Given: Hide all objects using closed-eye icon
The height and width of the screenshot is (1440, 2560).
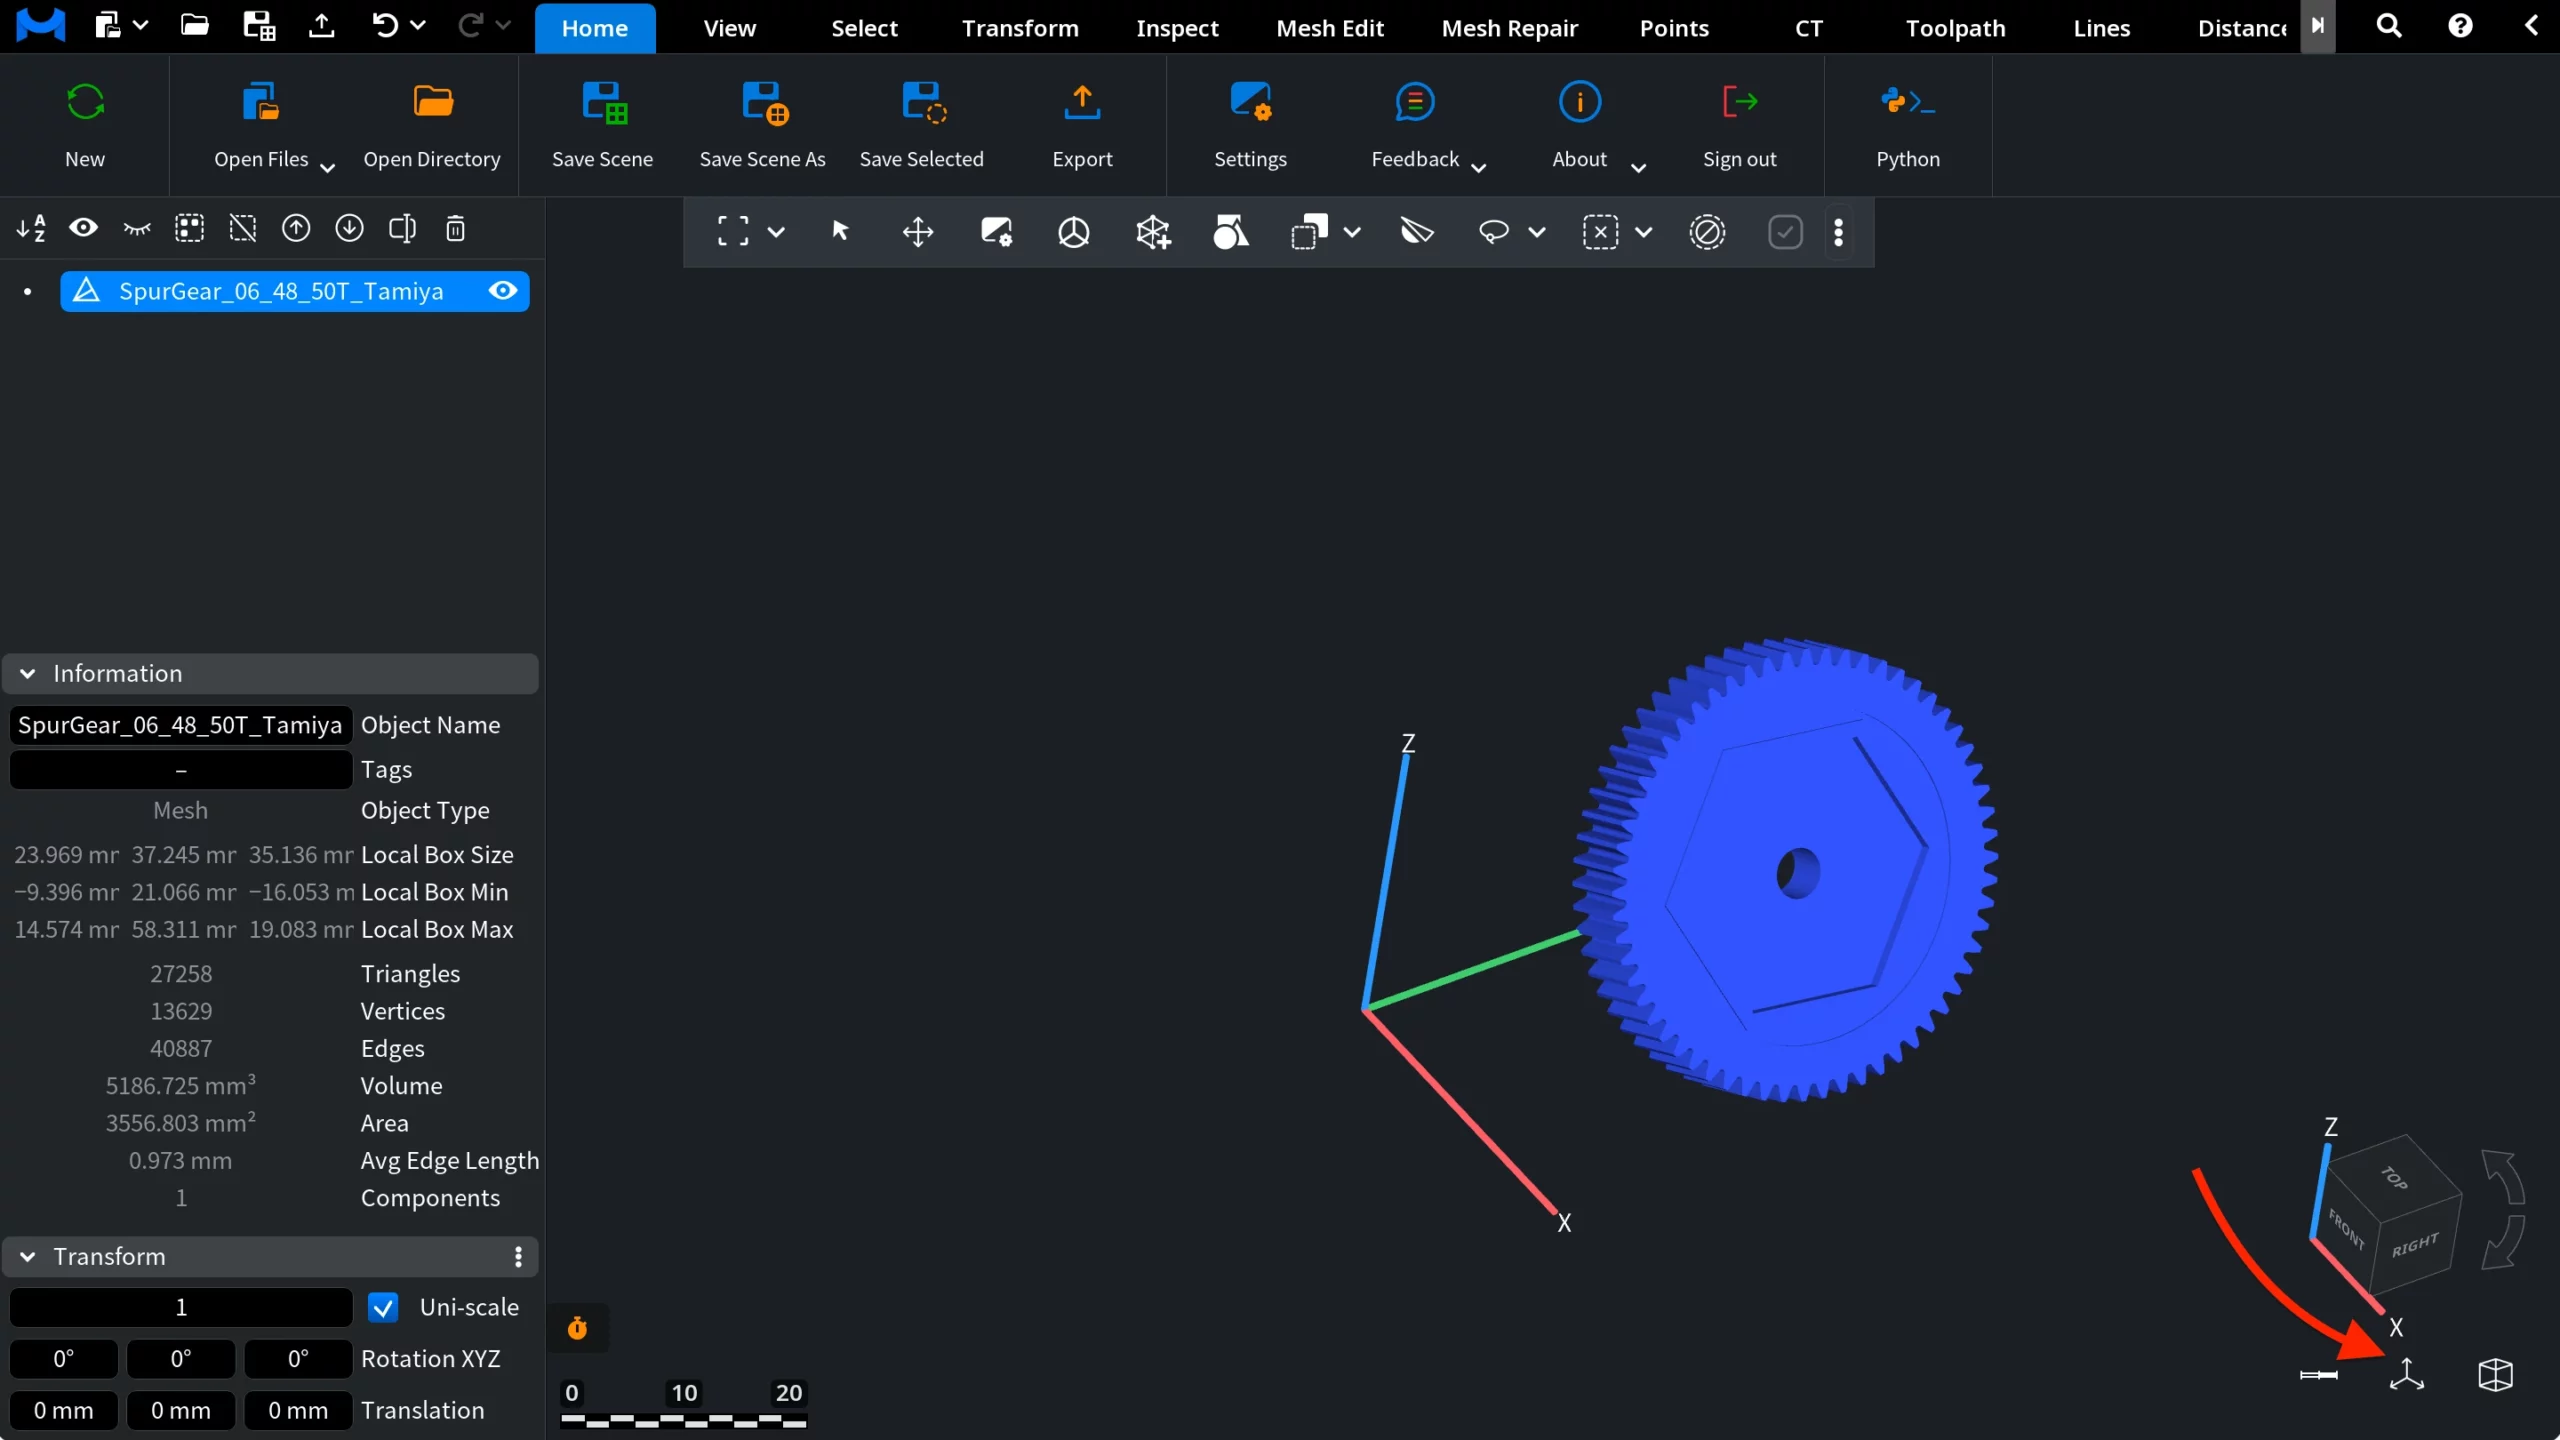Looking at the screenshot, I should click(136, 228).
